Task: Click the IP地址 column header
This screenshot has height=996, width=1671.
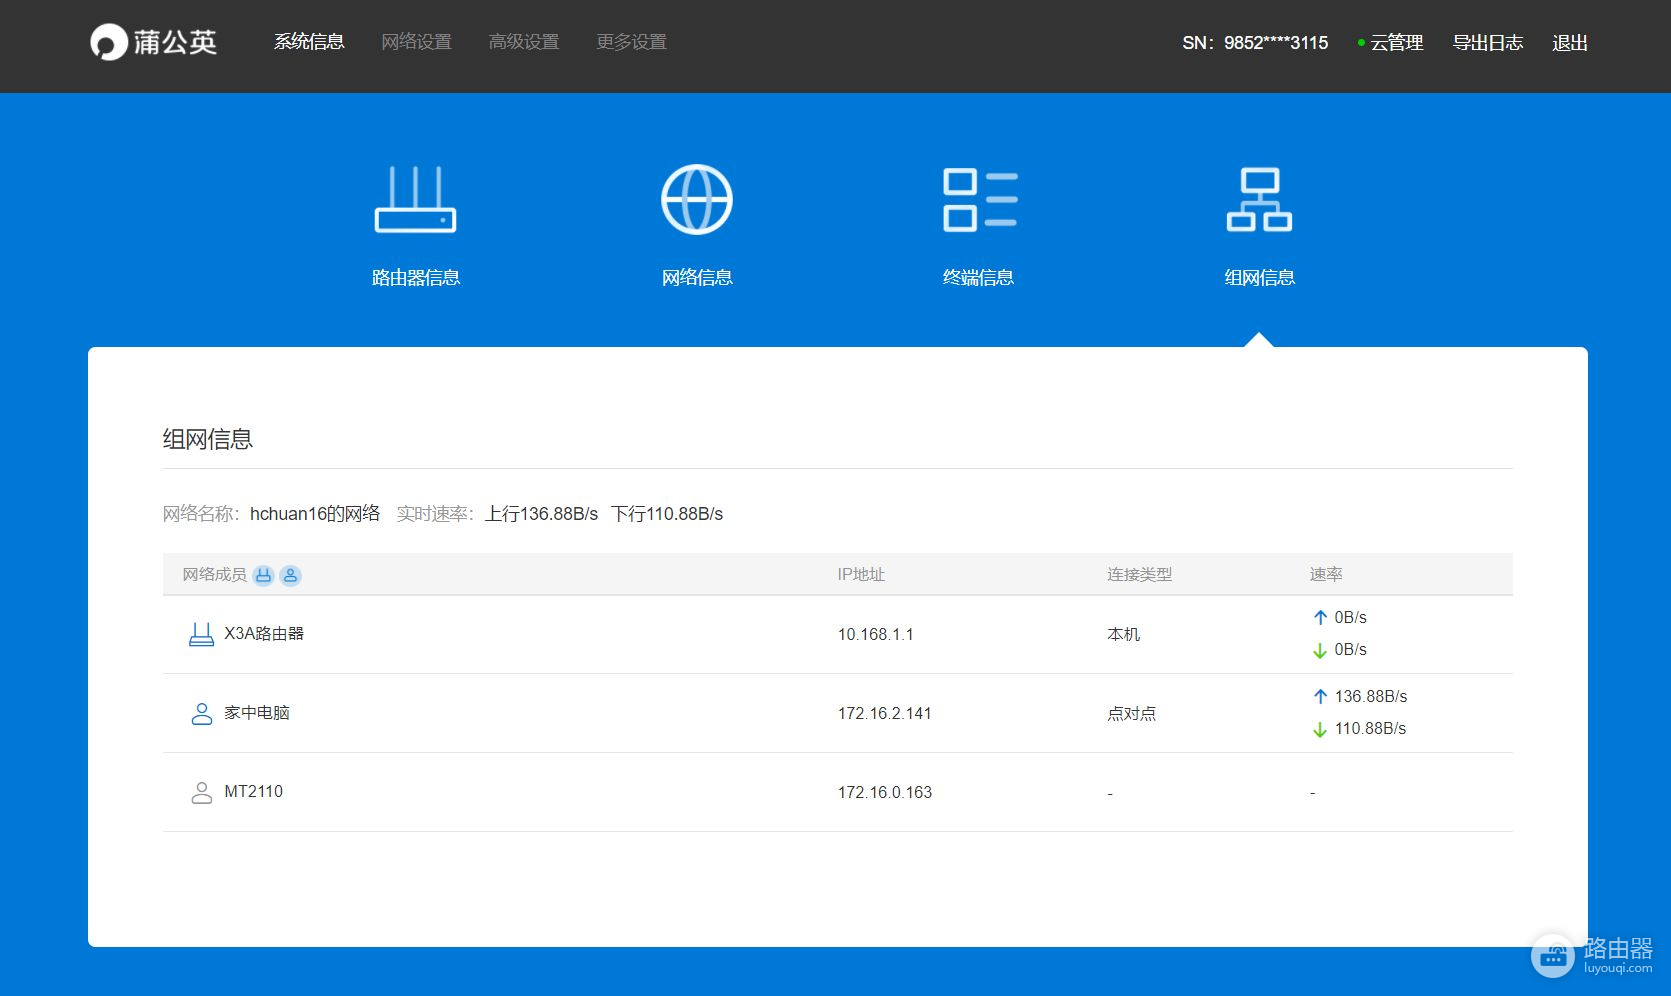Action: (861, 574)
